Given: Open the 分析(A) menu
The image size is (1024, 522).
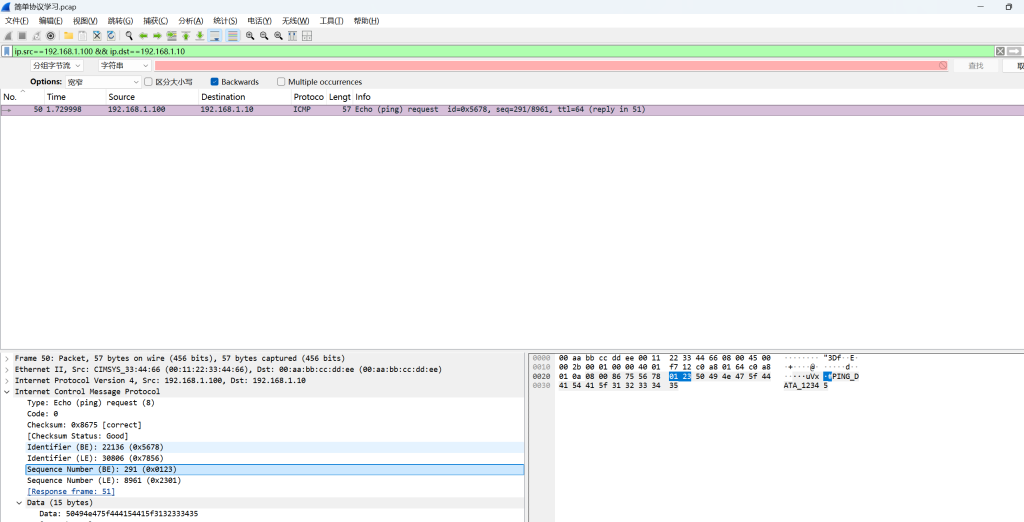Looking at the screenshot, I should 190,21.
